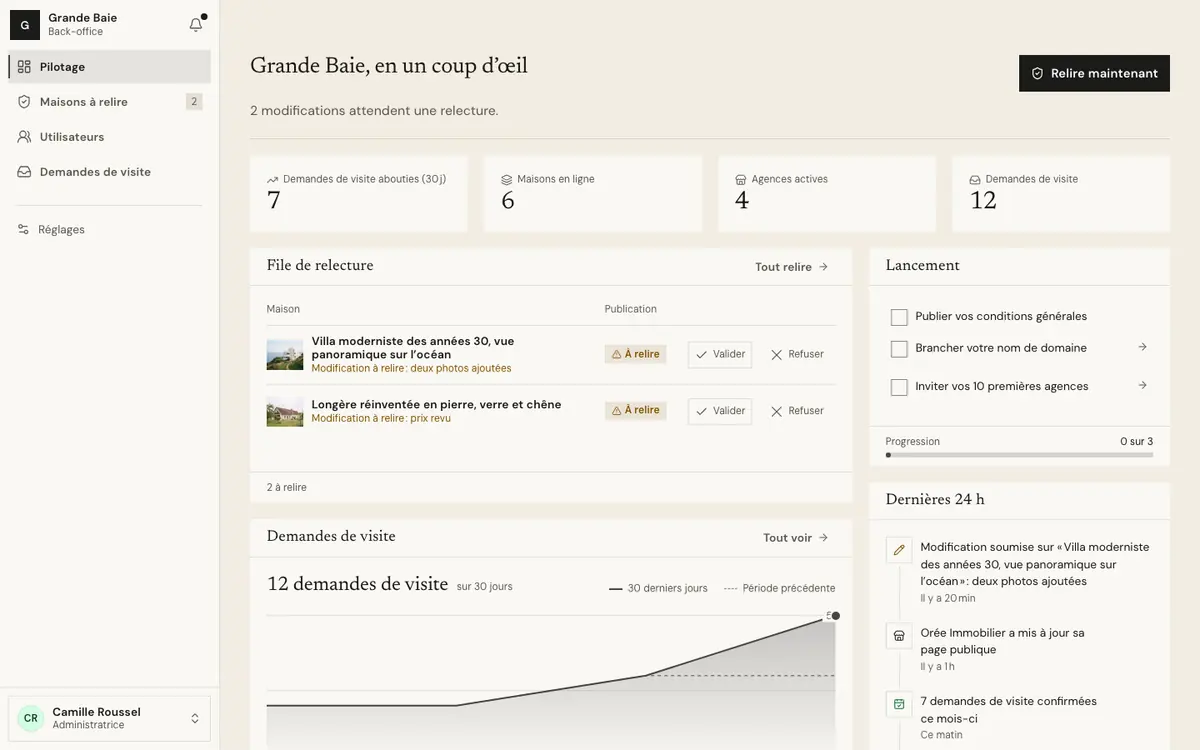Go to Pilotage in the sidebar

[110, 67]
